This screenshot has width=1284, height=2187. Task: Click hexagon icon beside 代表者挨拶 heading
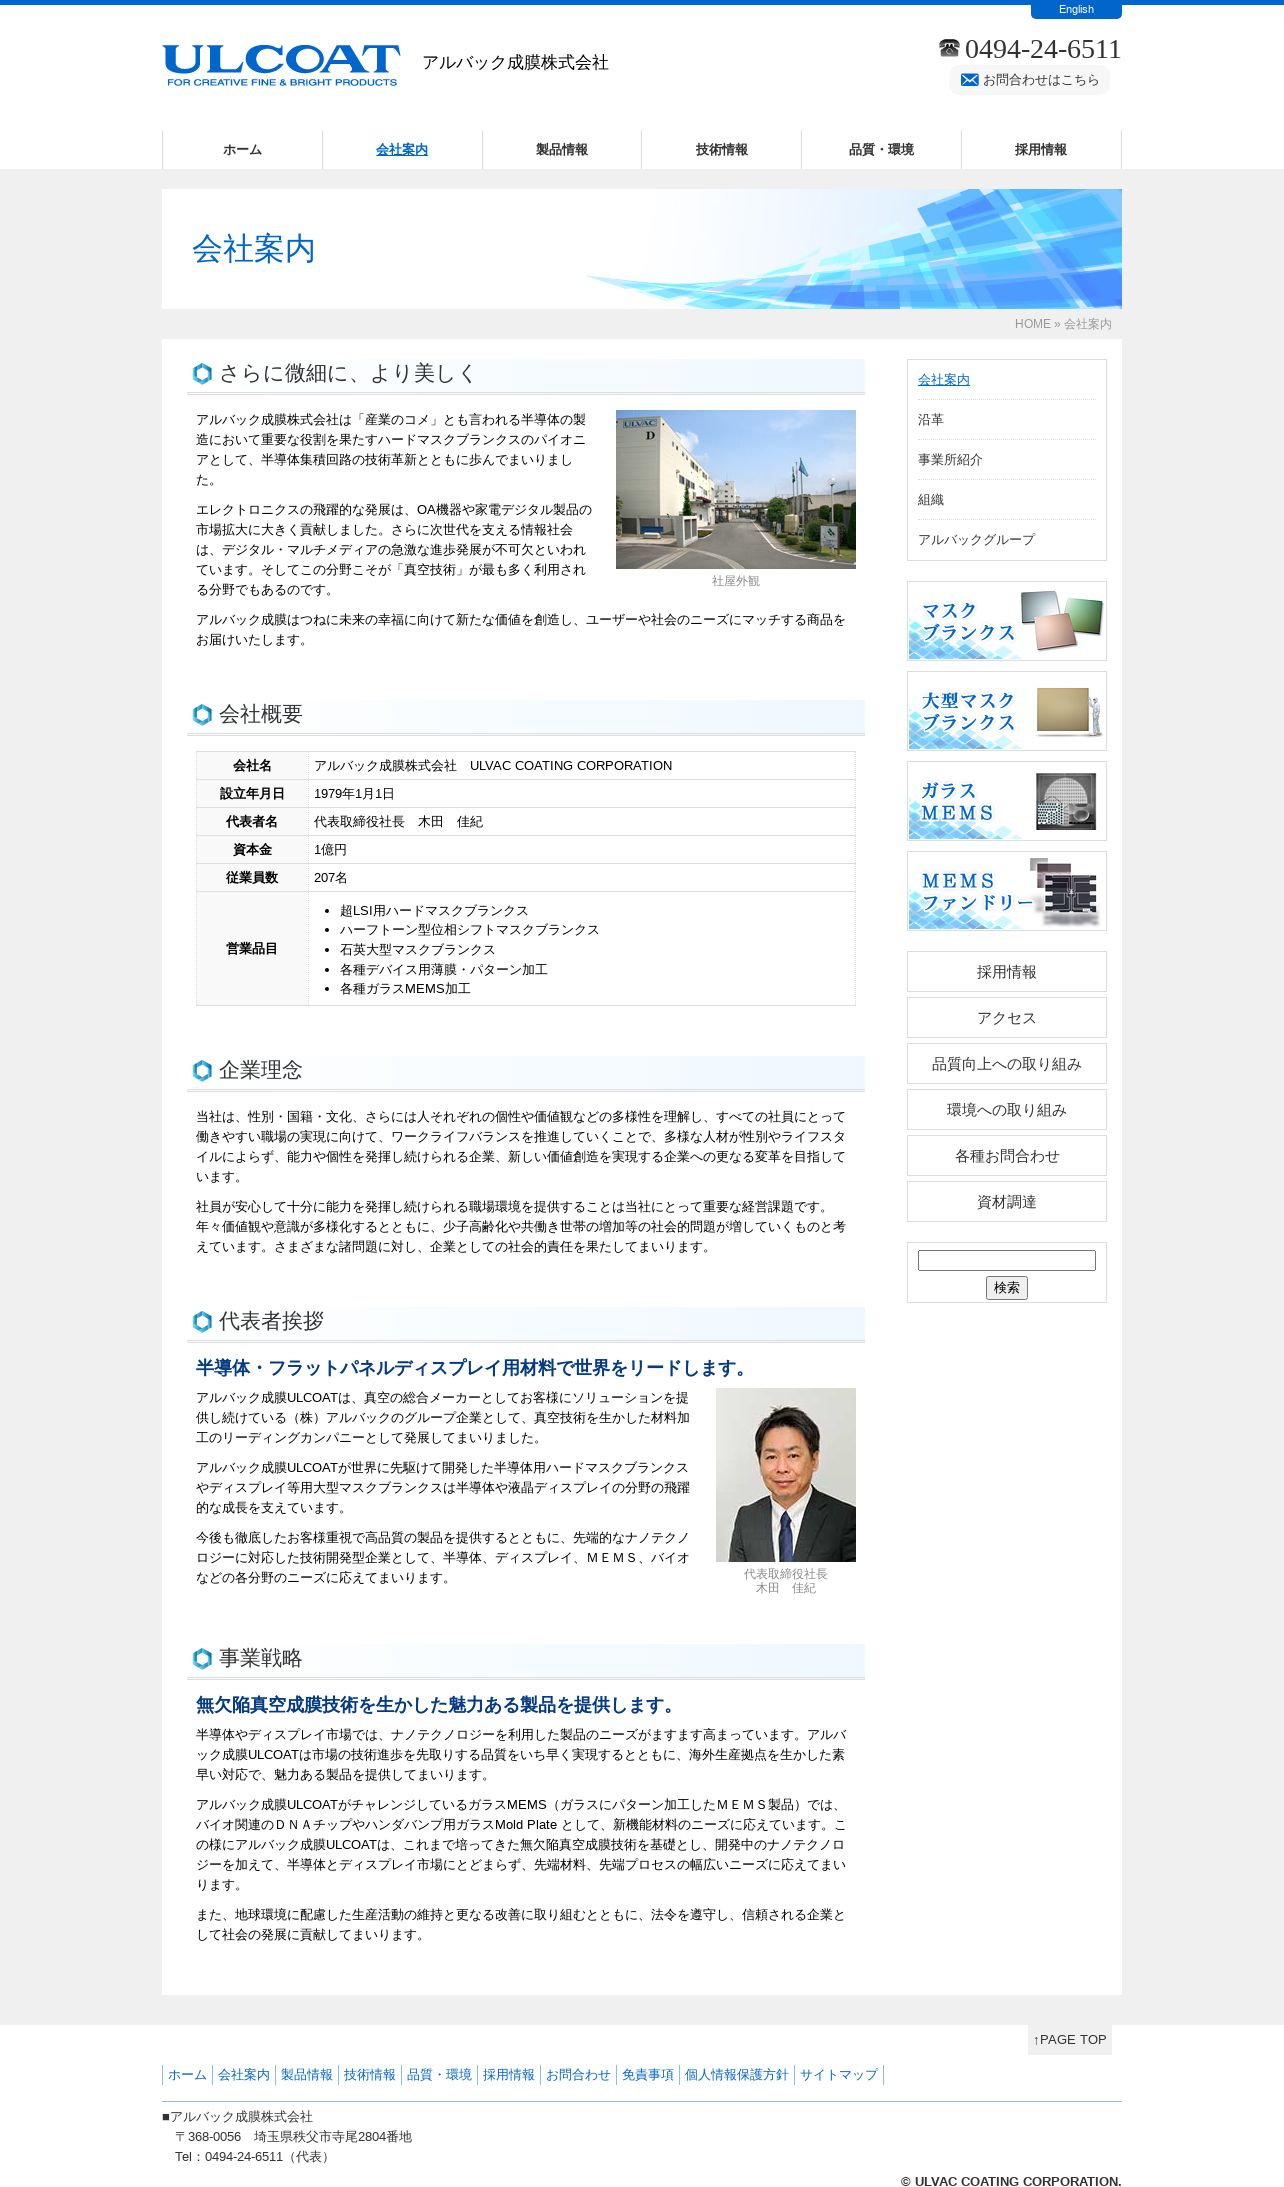click(202, 1322)
